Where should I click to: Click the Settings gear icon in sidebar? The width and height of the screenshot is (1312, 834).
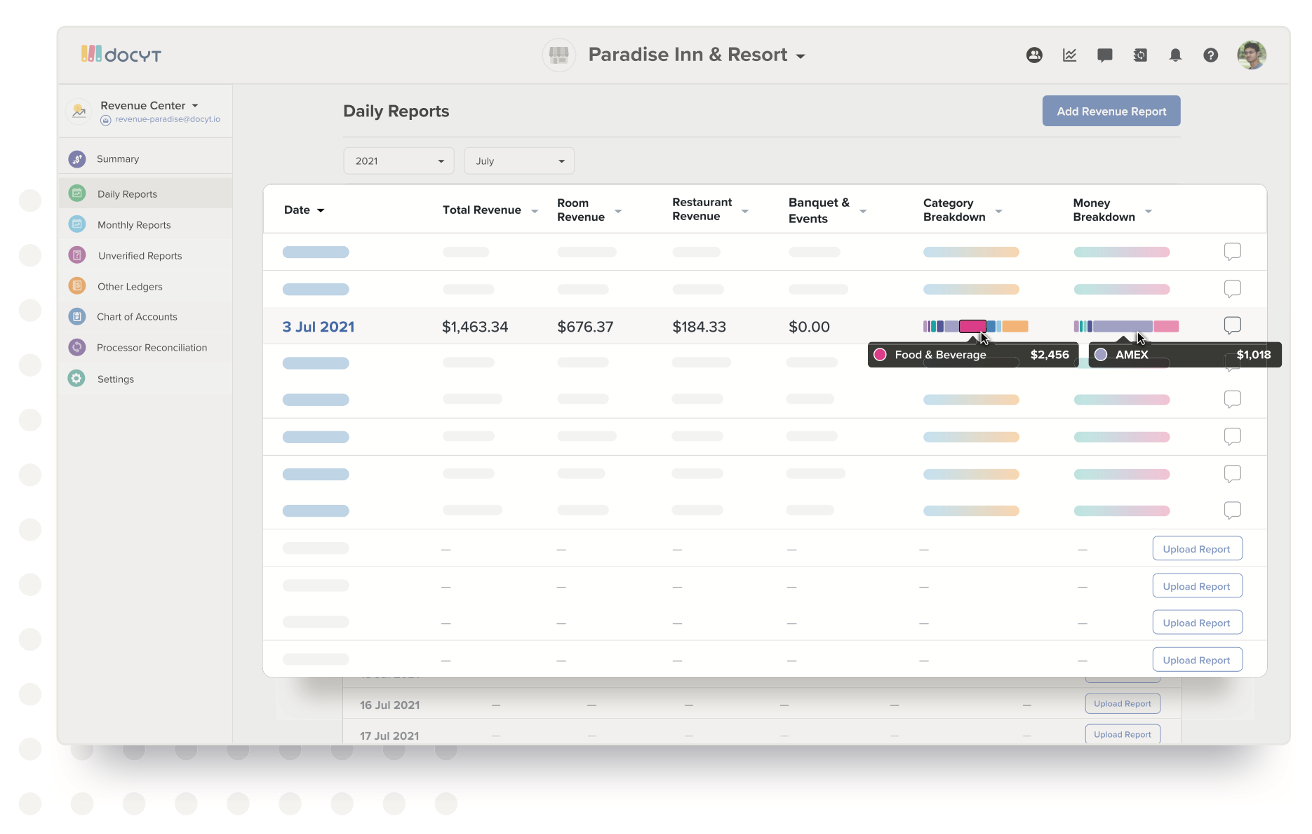(x=77, y=379)
